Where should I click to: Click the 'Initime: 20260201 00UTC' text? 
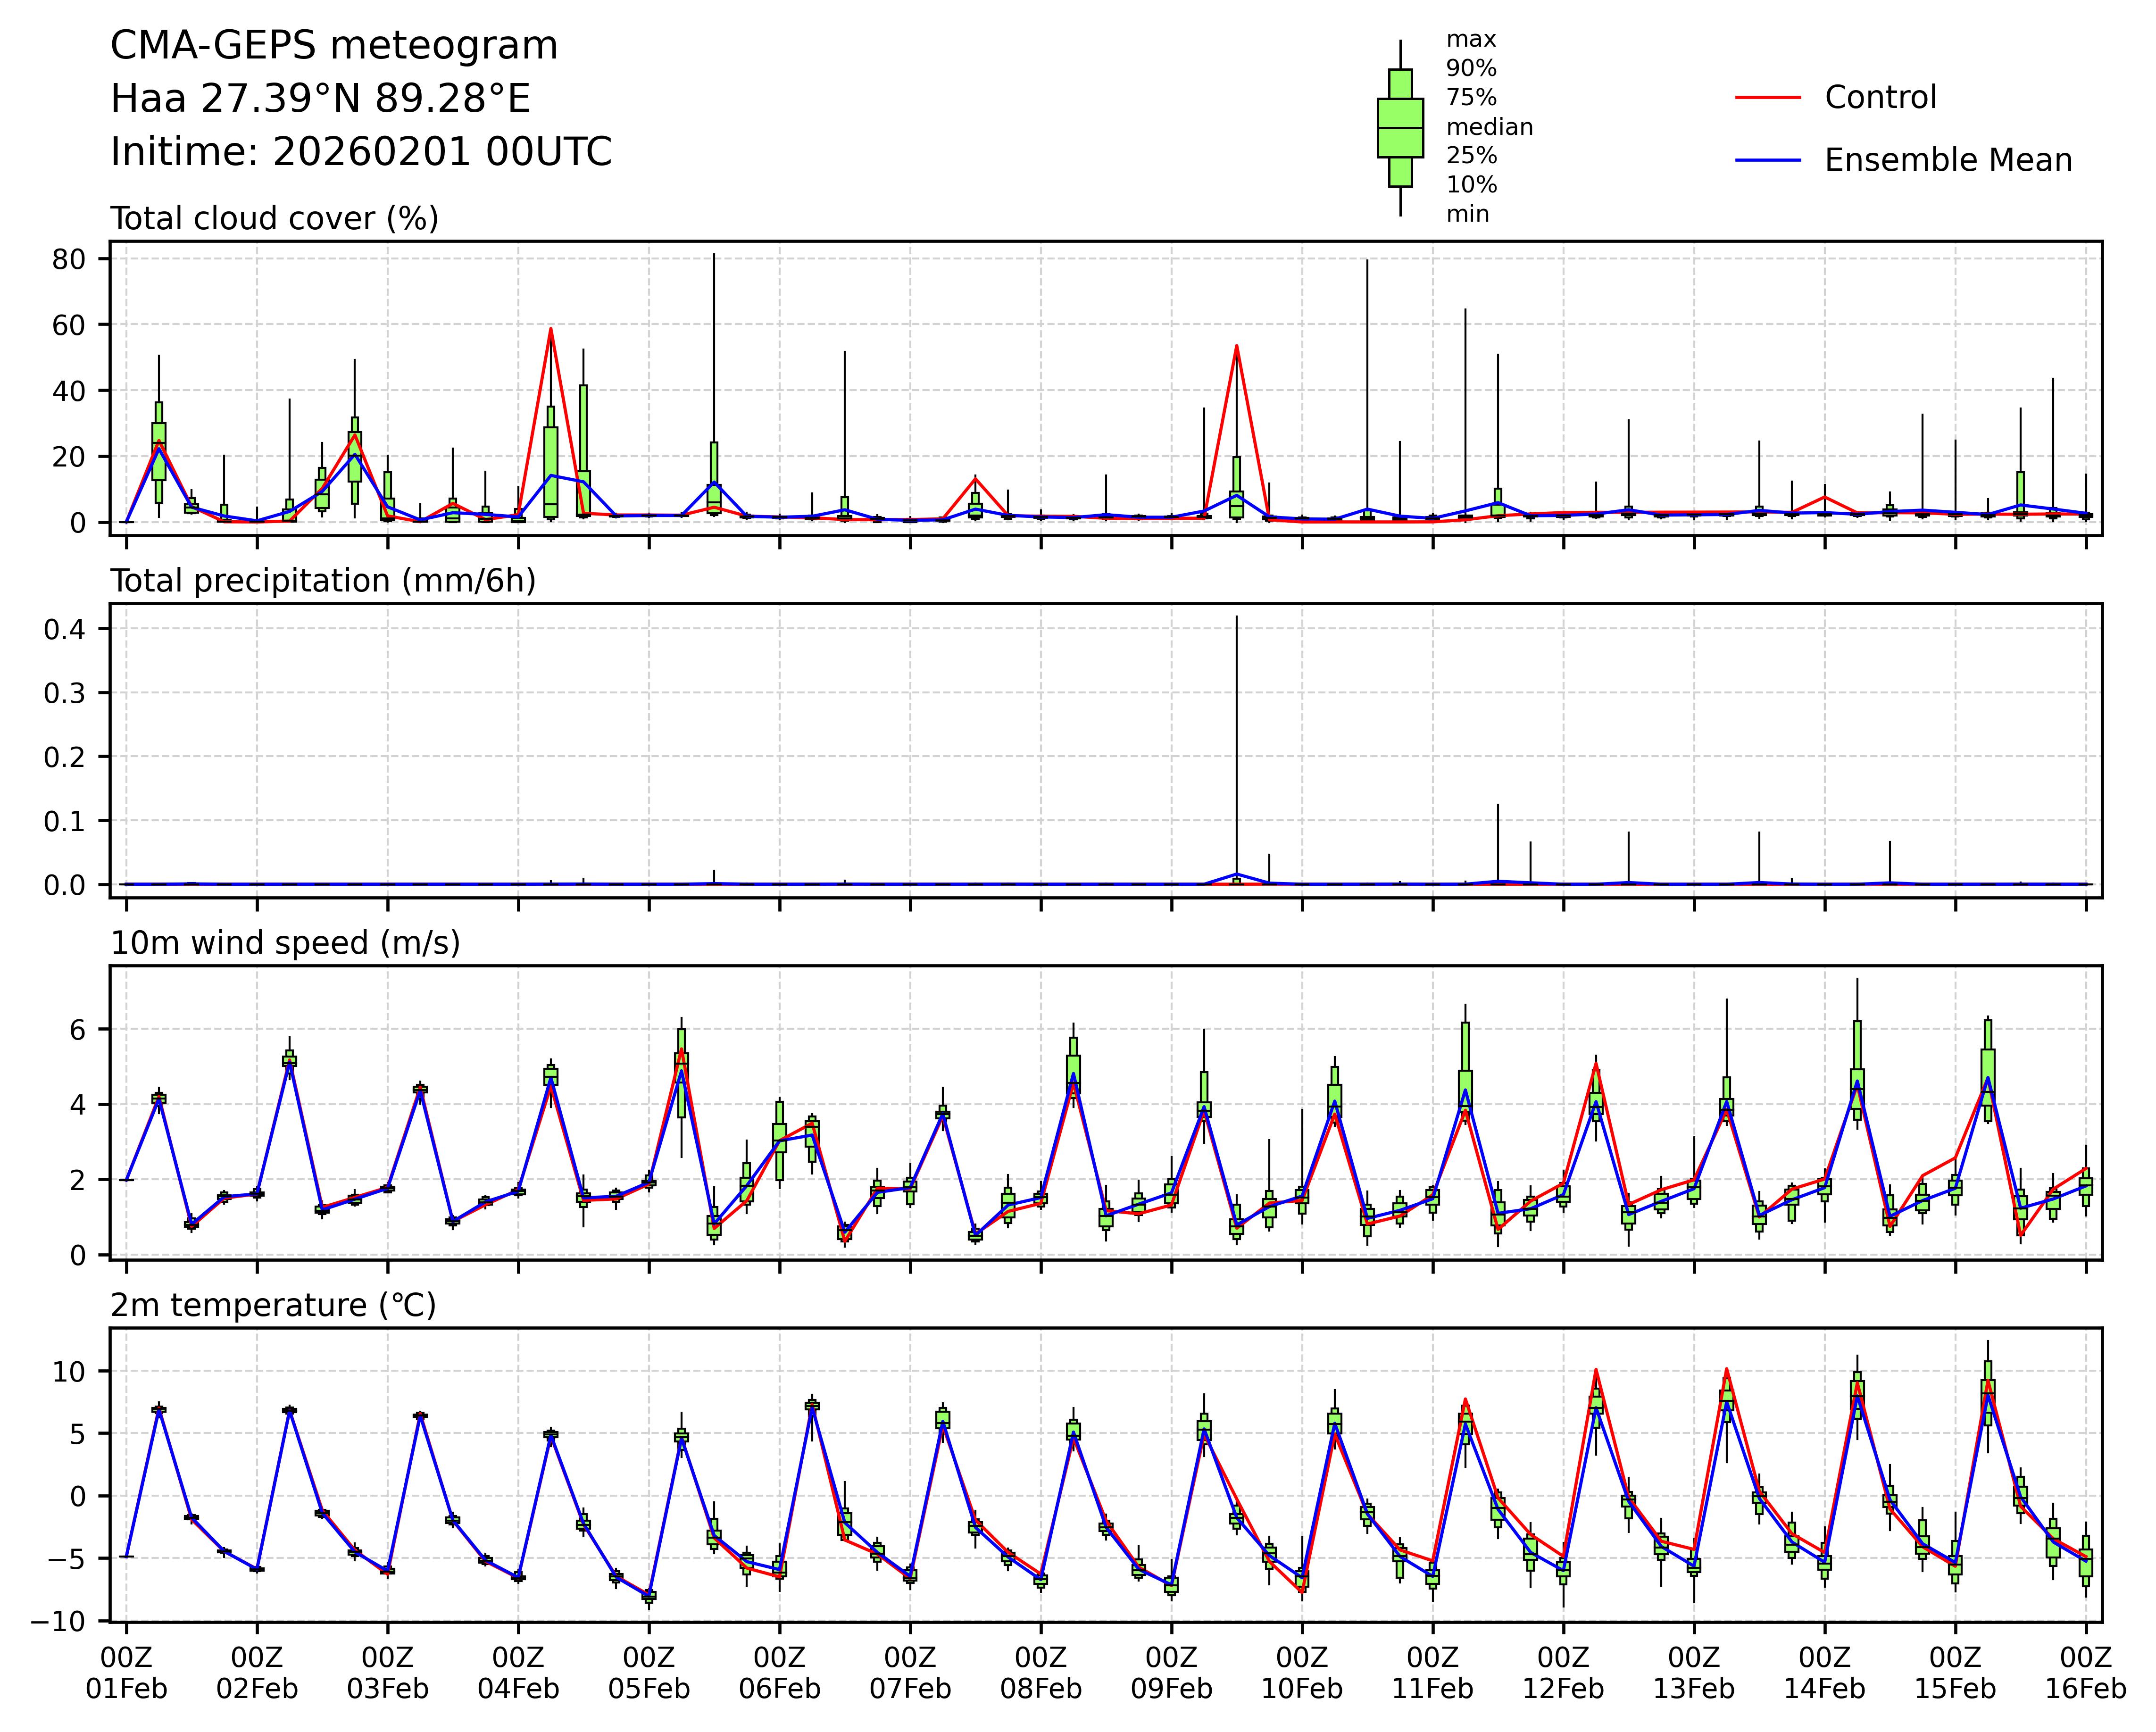(361, 152)
